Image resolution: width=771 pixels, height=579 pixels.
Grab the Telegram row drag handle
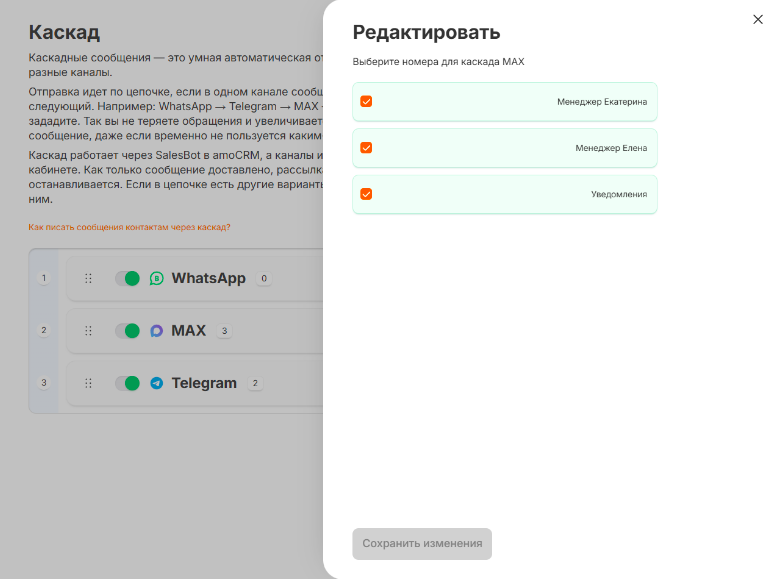pos(89,383)
